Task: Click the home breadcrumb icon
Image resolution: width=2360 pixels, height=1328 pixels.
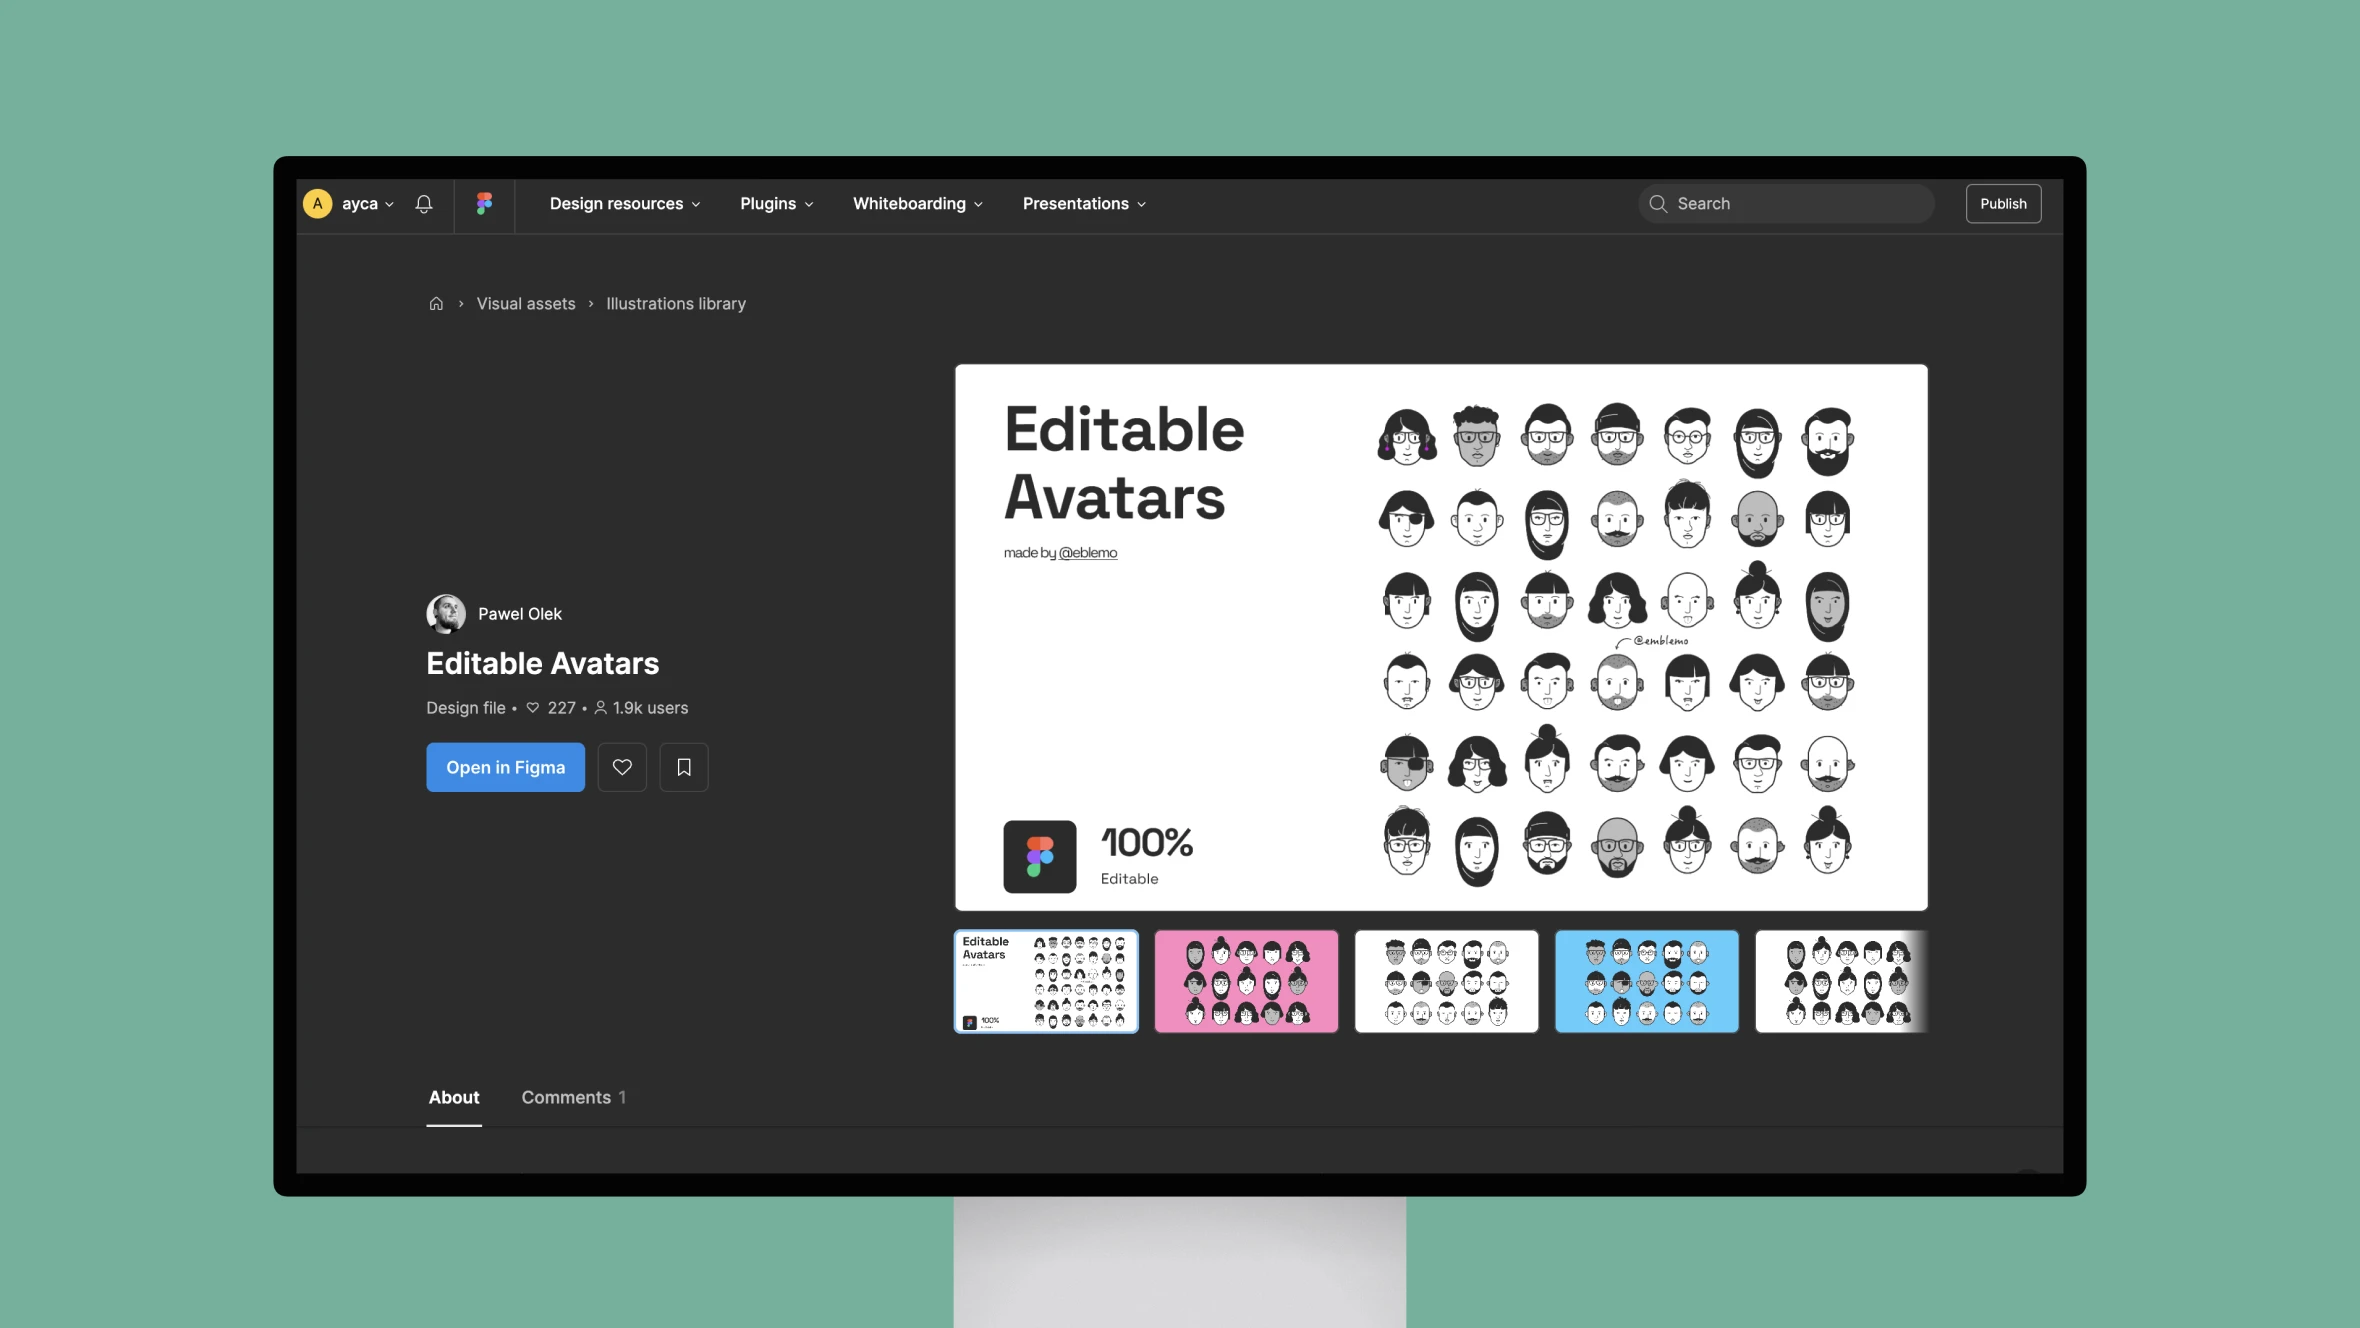Action: tap(436, 305)
